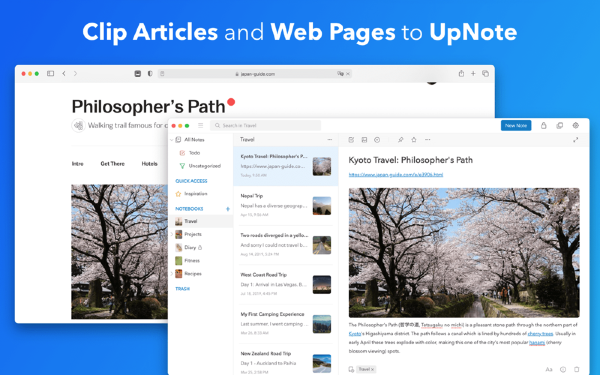Screen dimensions: 600x375
Task: Open the note toolbar's three-dot more menu
Action: tap(427, 140)
